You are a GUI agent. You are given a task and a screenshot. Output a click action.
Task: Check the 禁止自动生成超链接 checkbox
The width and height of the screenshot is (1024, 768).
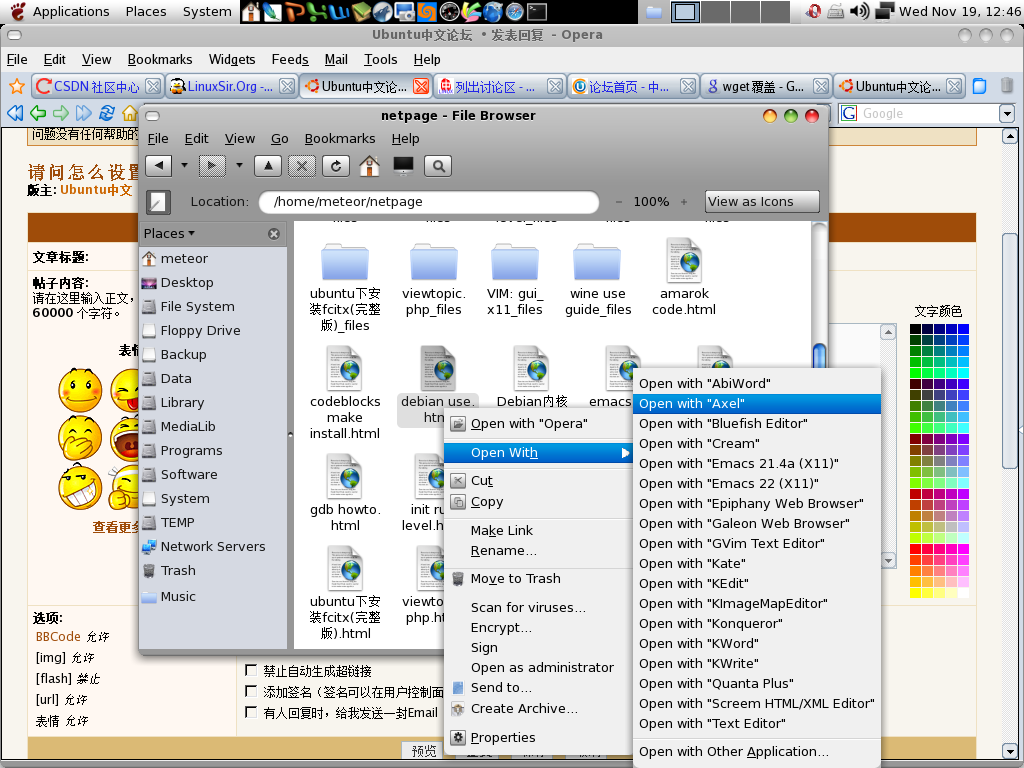250,670
